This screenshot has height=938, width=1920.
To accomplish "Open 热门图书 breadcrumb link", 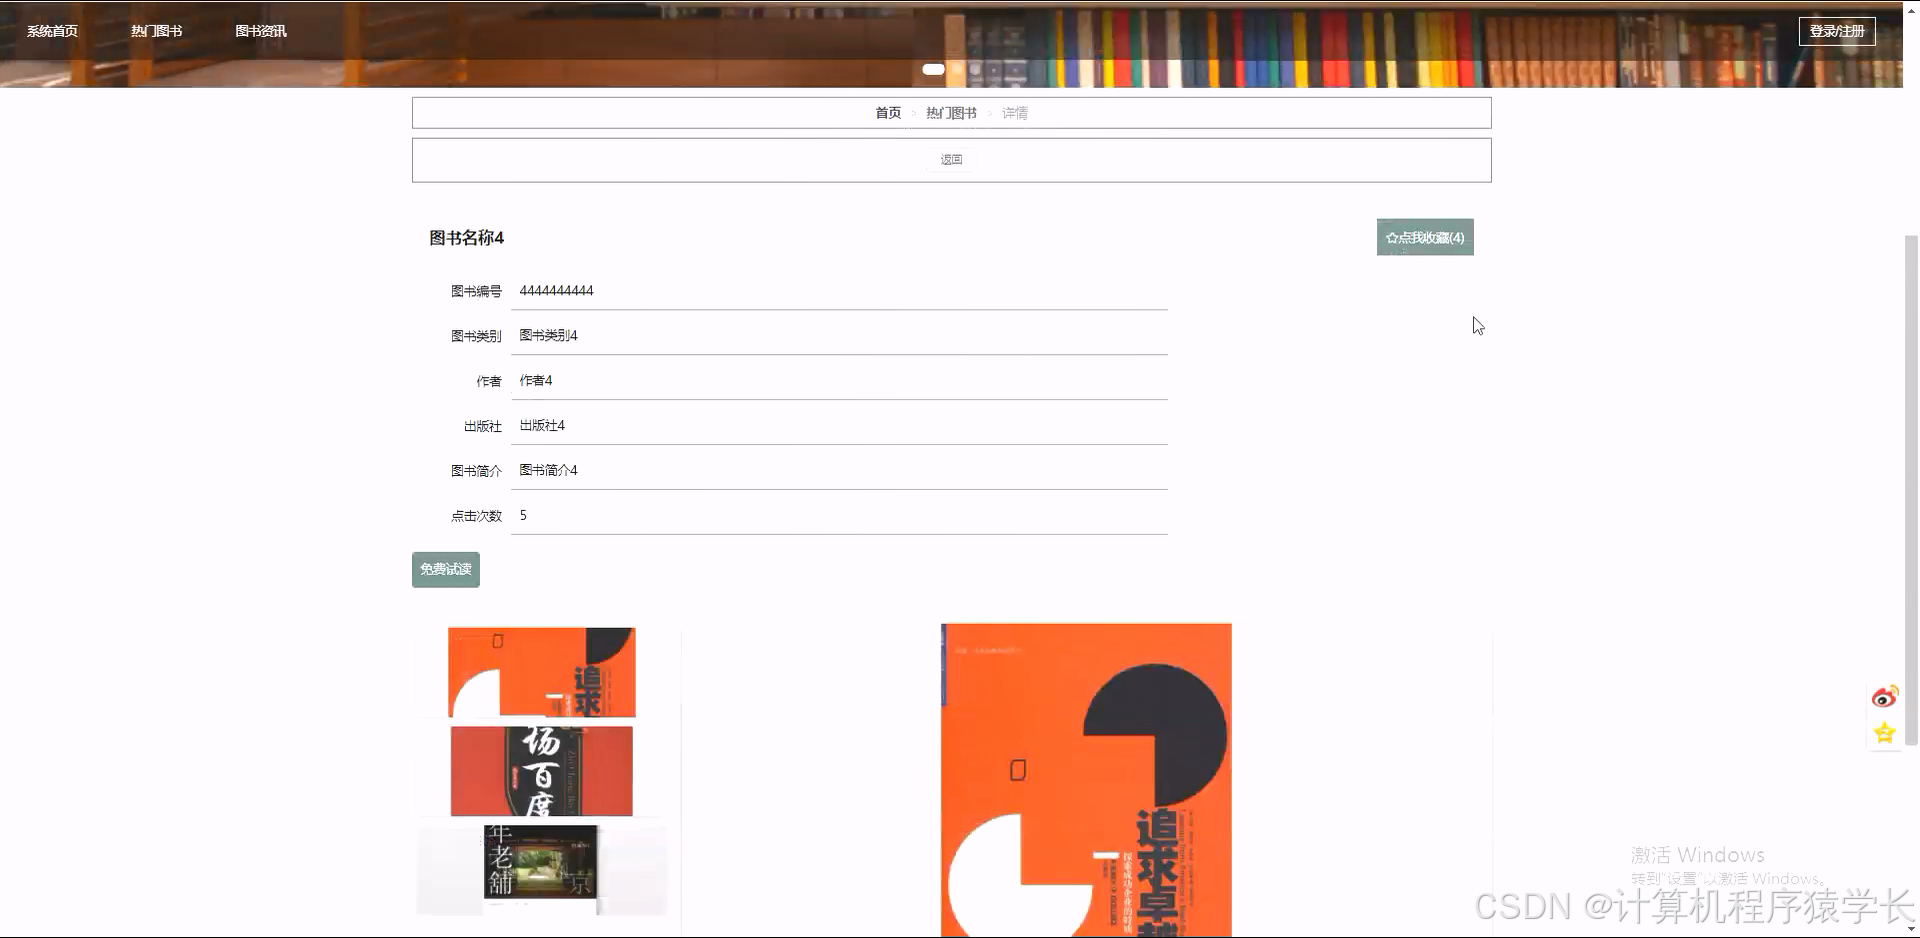I will [951, 113].
